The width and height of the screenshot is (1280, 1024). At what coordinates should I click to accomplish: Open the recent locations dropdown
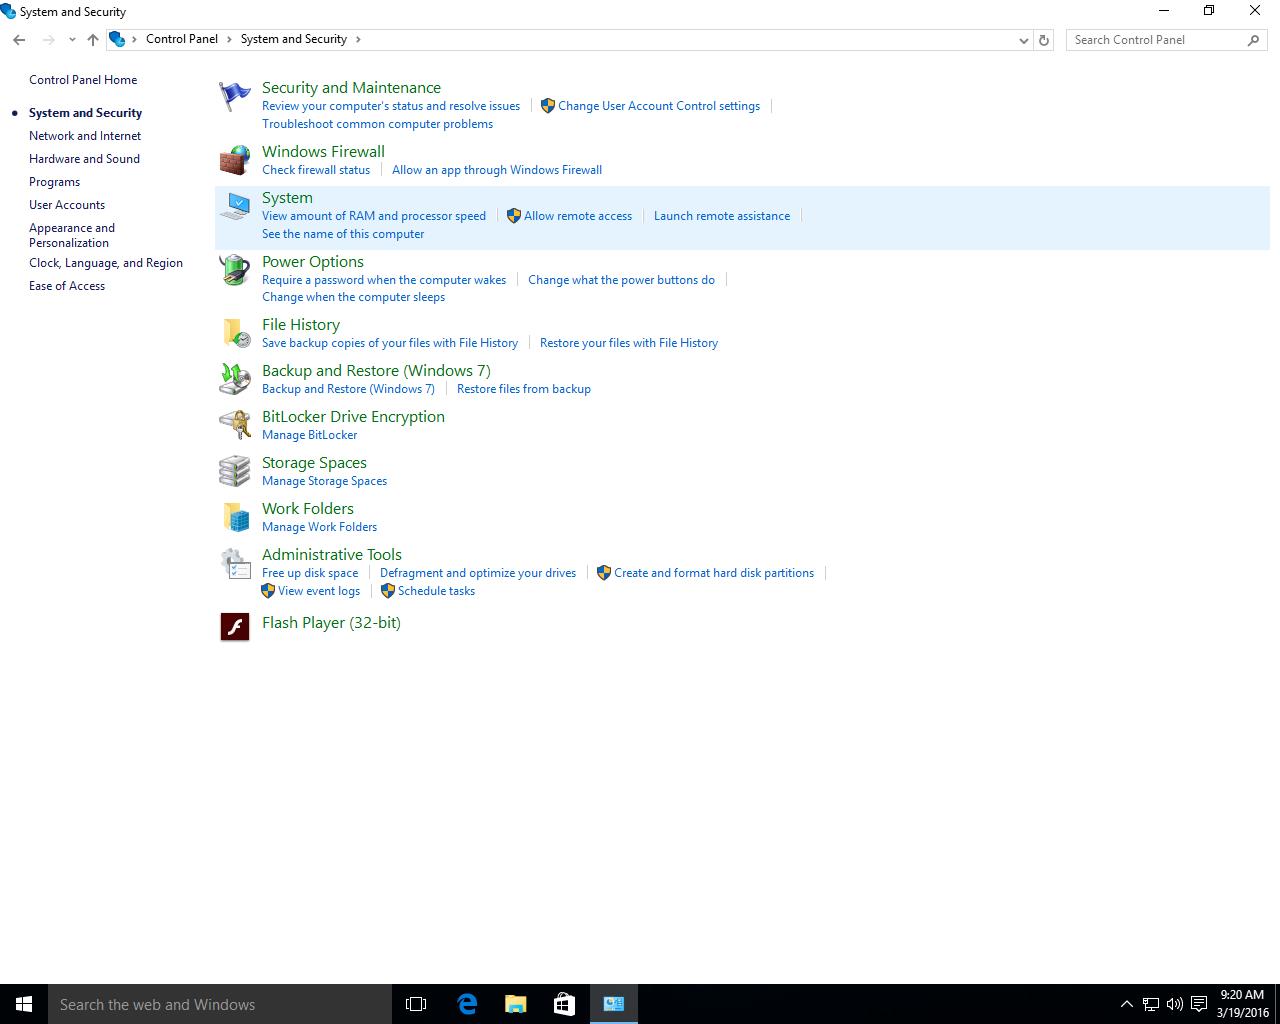click(x=72, y=40)
